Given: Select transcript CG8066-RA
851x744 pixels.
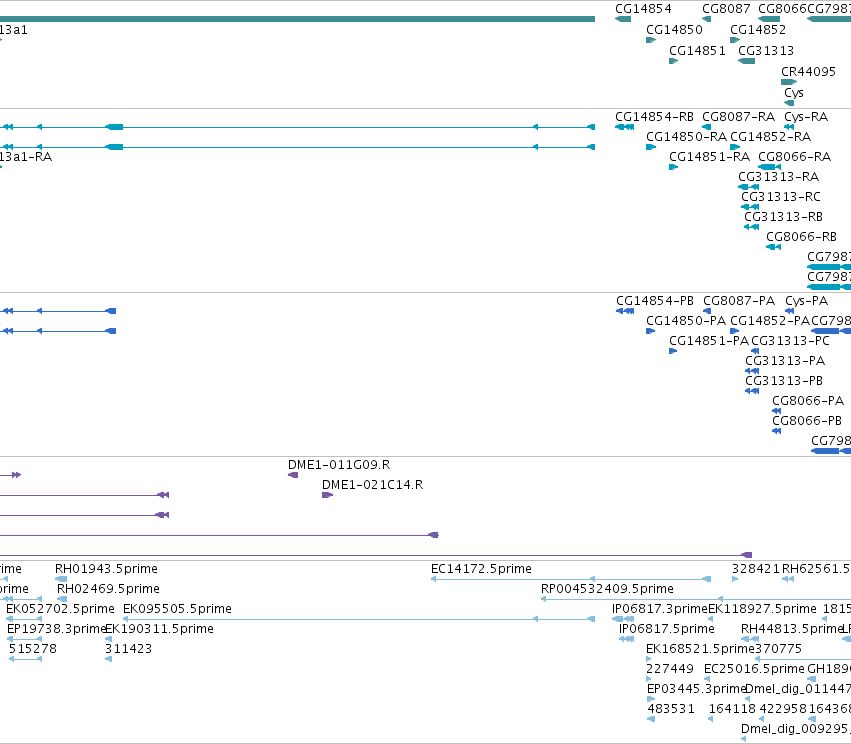Looking at the screenshot, I should (x=794, y=157).
